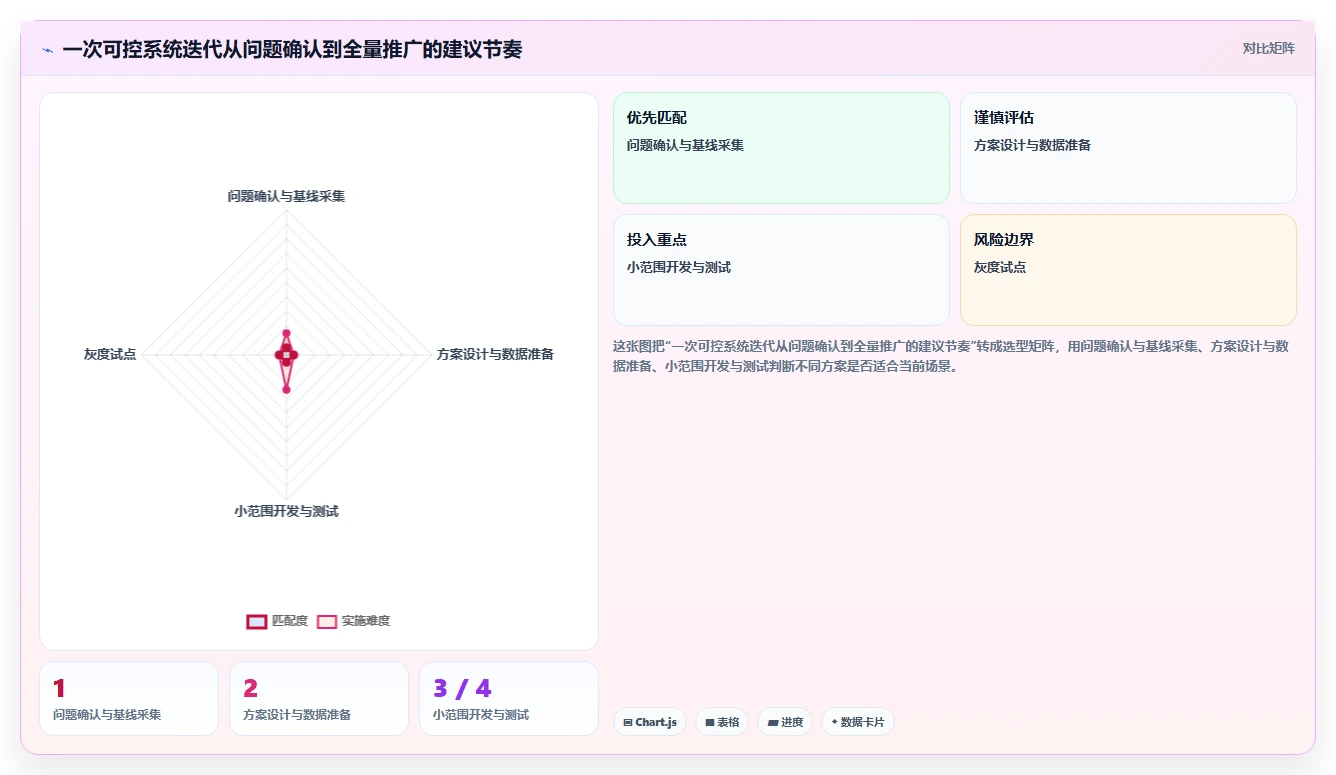This screenshot has width=1336, height=775.
Task: Open the 投入重点 card
Action: pos(781,270)
